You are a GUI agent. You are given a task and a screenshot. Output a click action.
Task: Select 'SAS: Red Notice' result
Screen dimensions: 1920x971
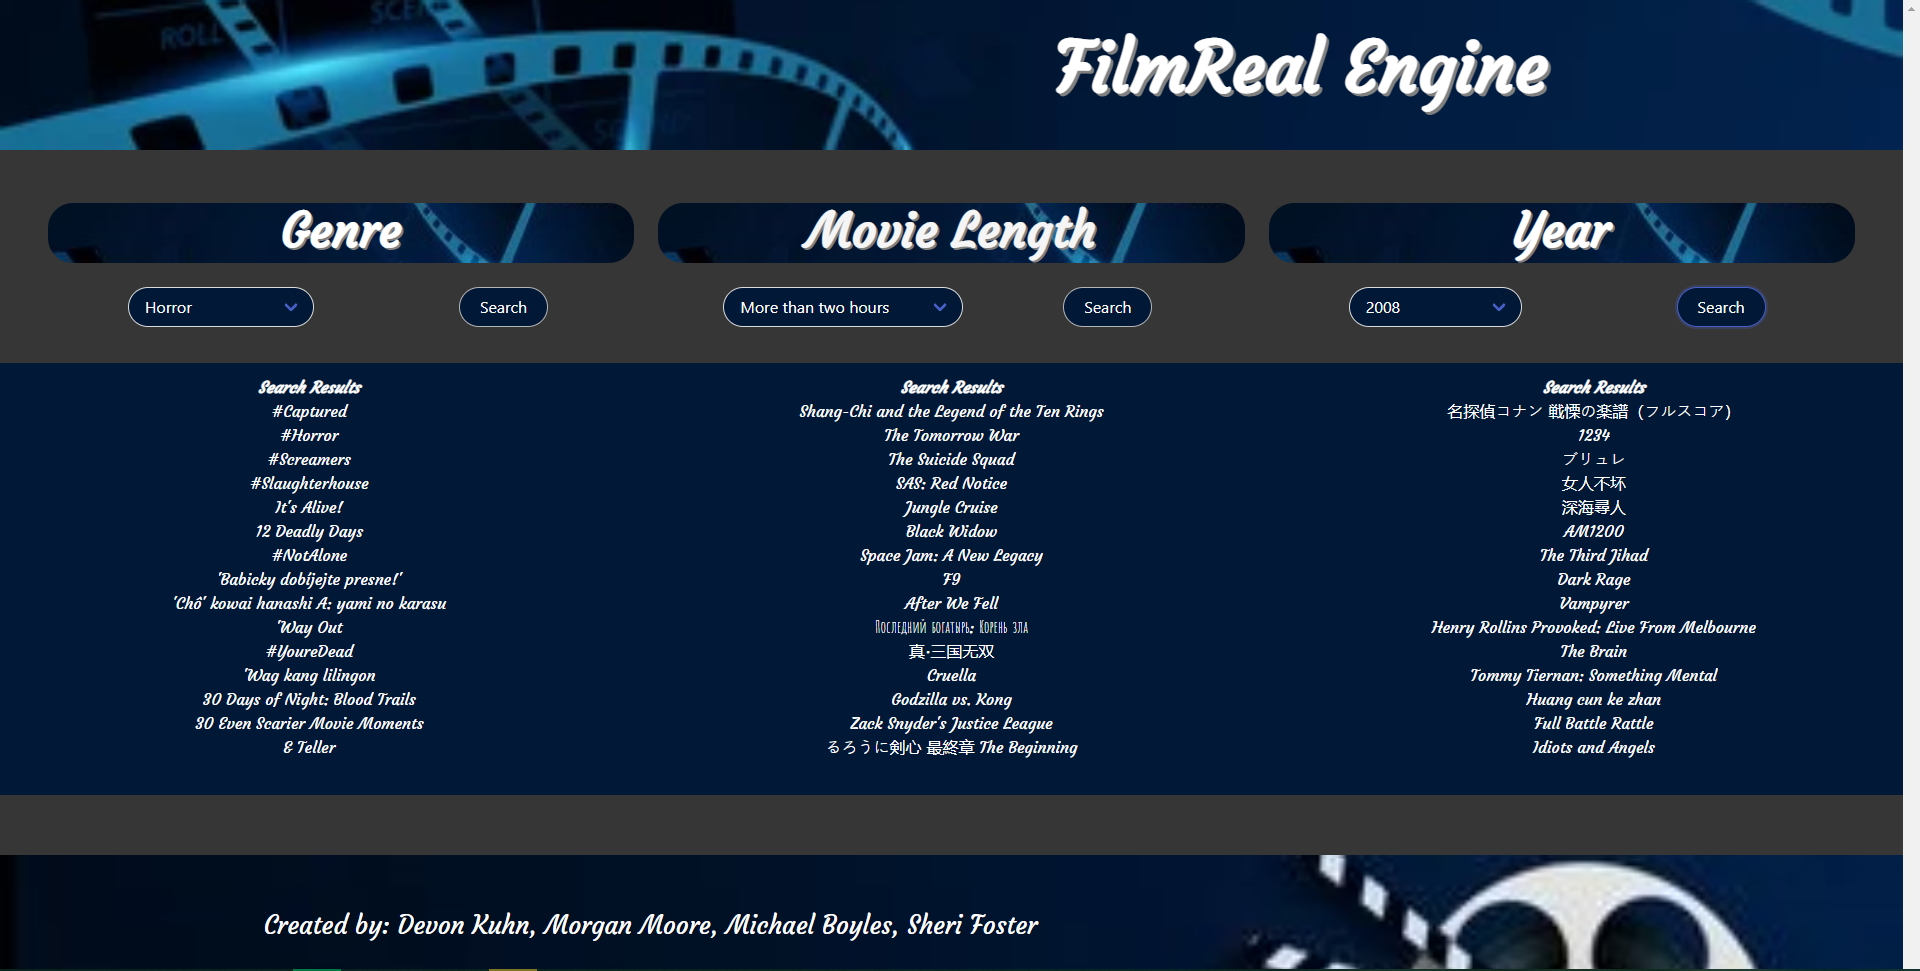coord(952,483)
